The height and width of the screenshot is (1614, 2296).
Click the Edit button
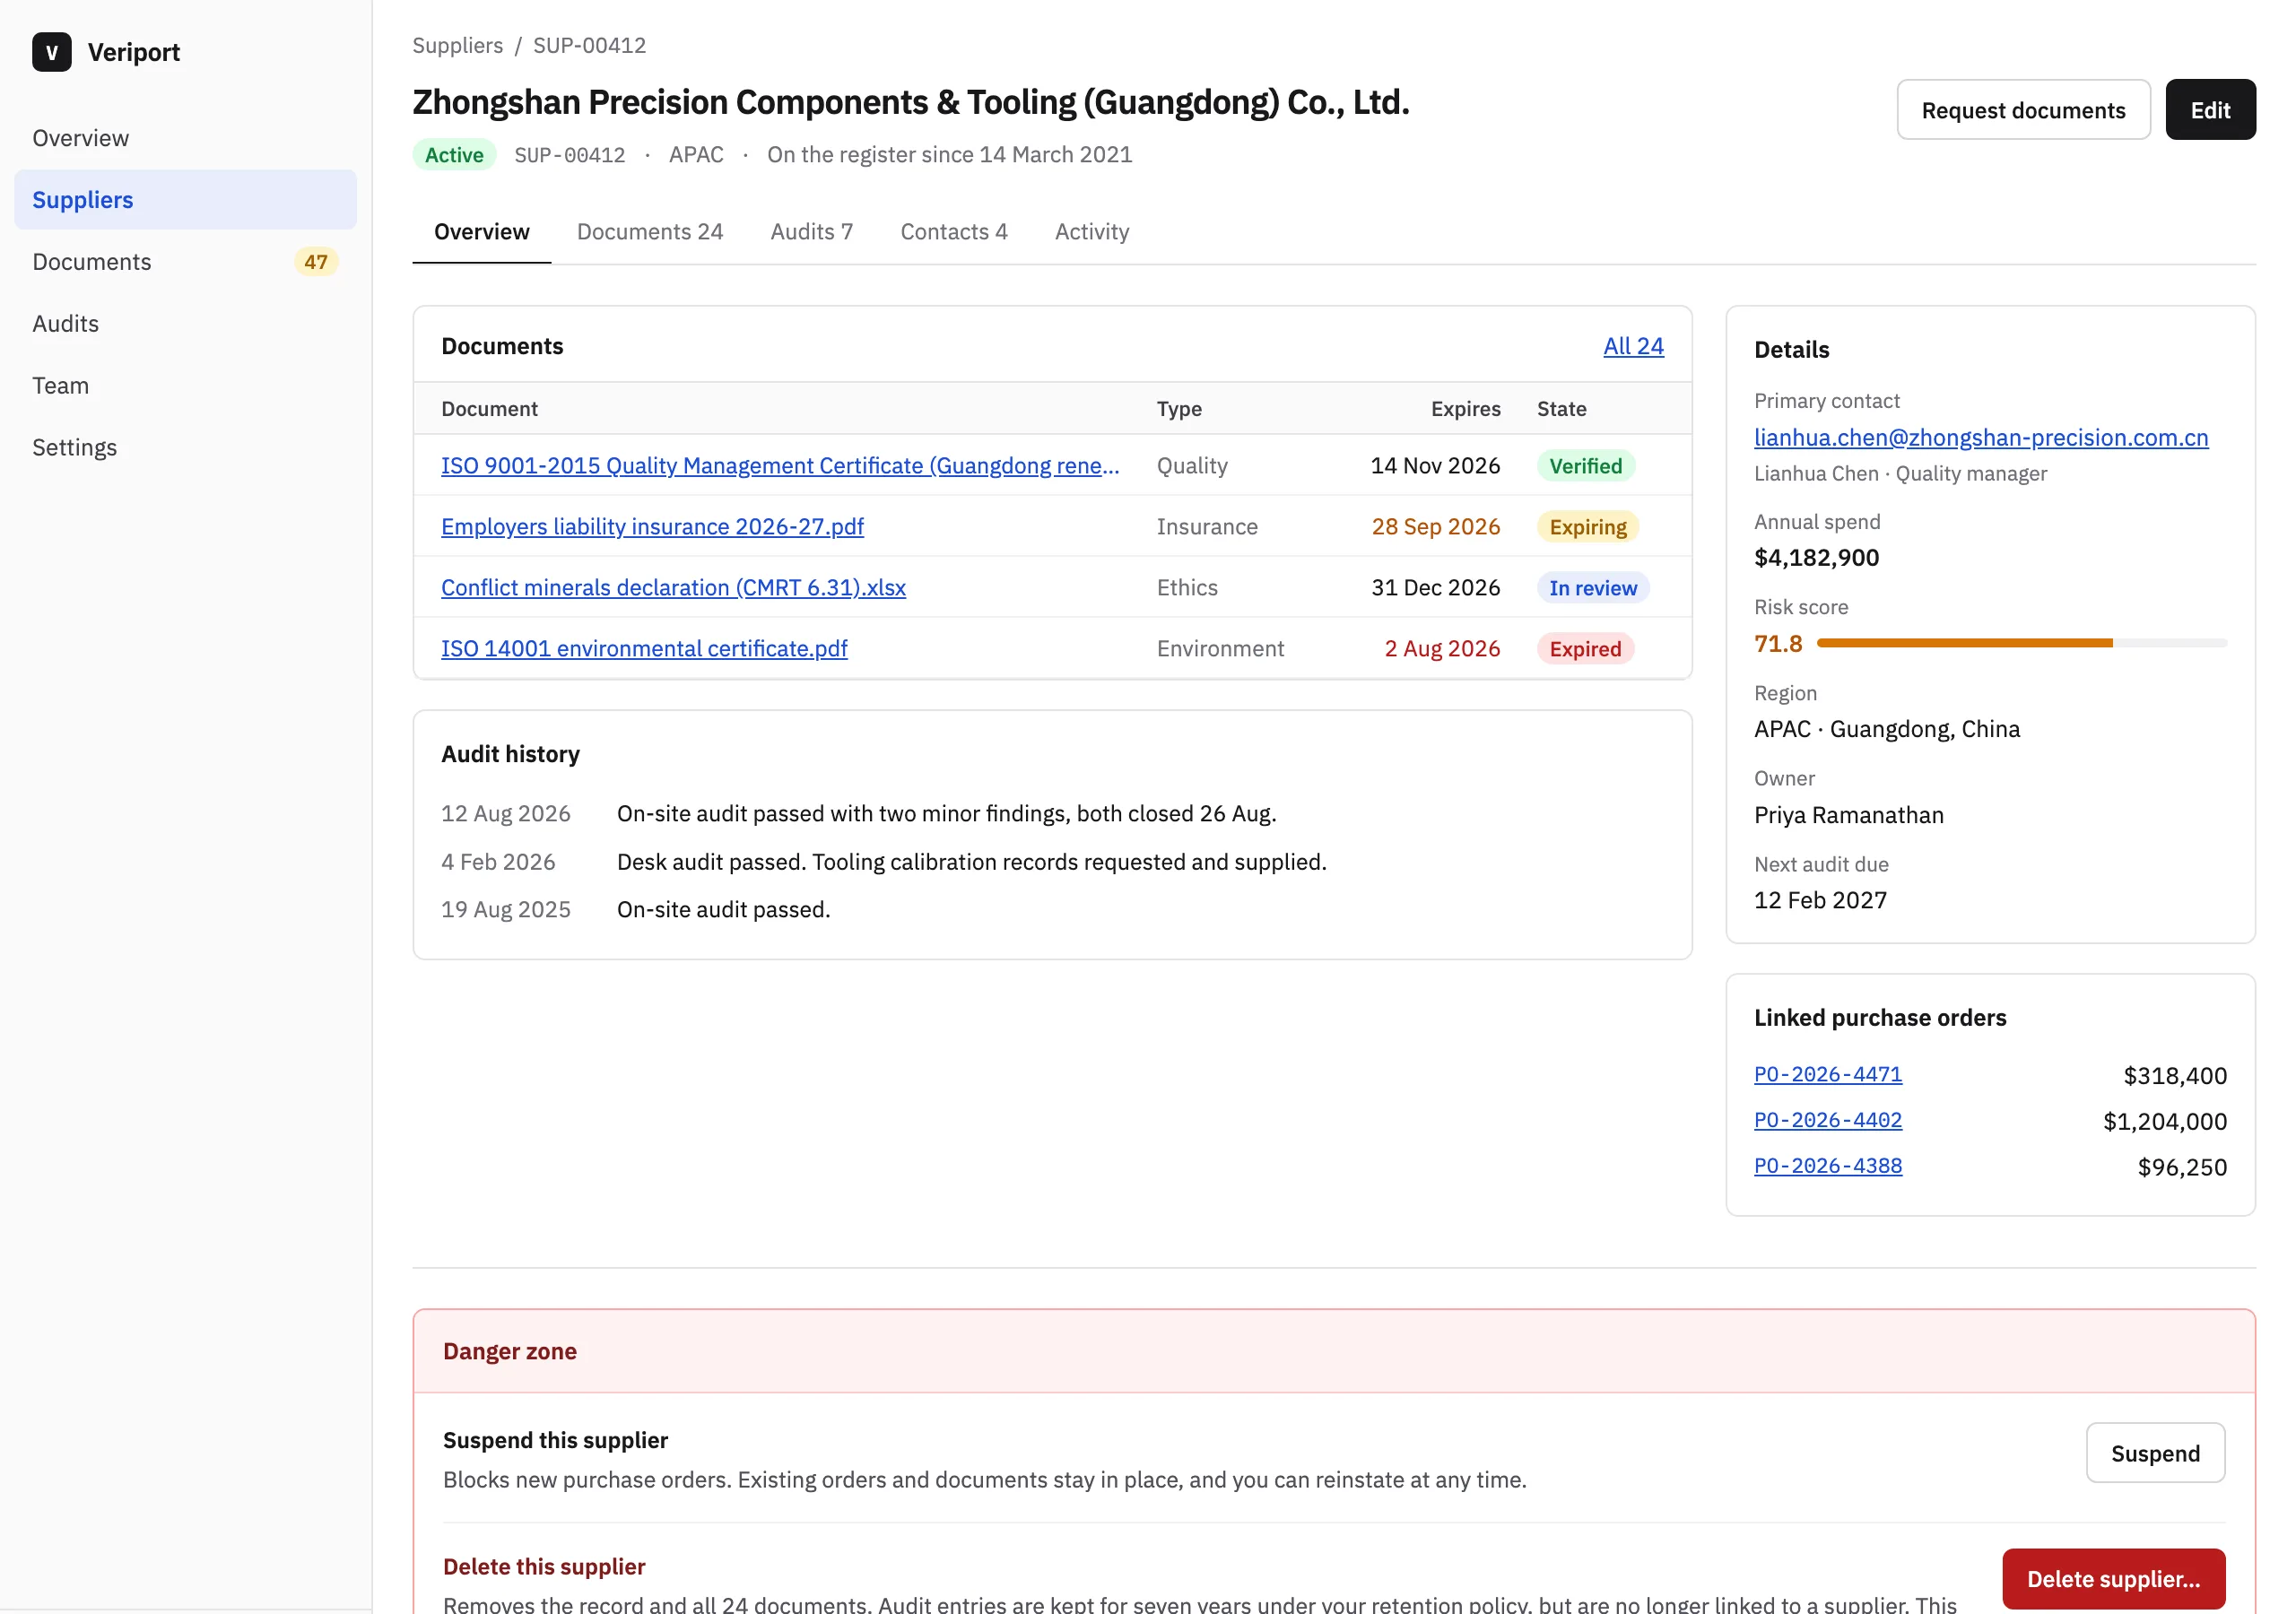point(2210,110)
